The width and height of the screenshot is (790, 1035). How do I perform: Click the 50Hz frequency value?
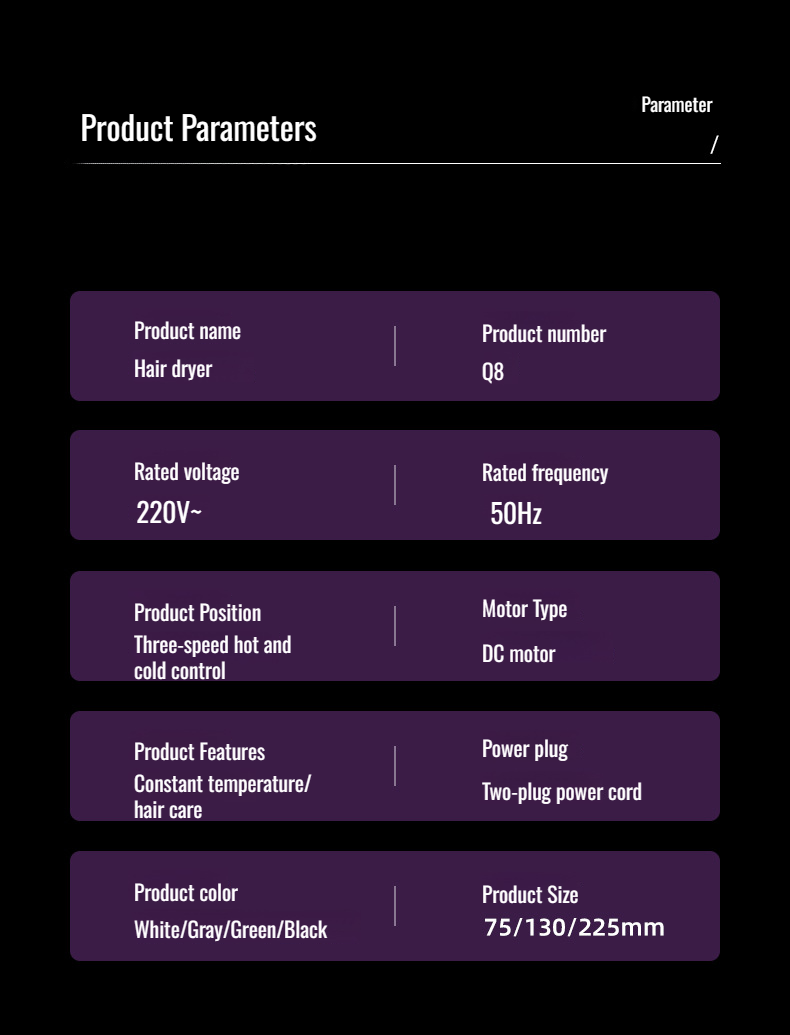[515, 514]
